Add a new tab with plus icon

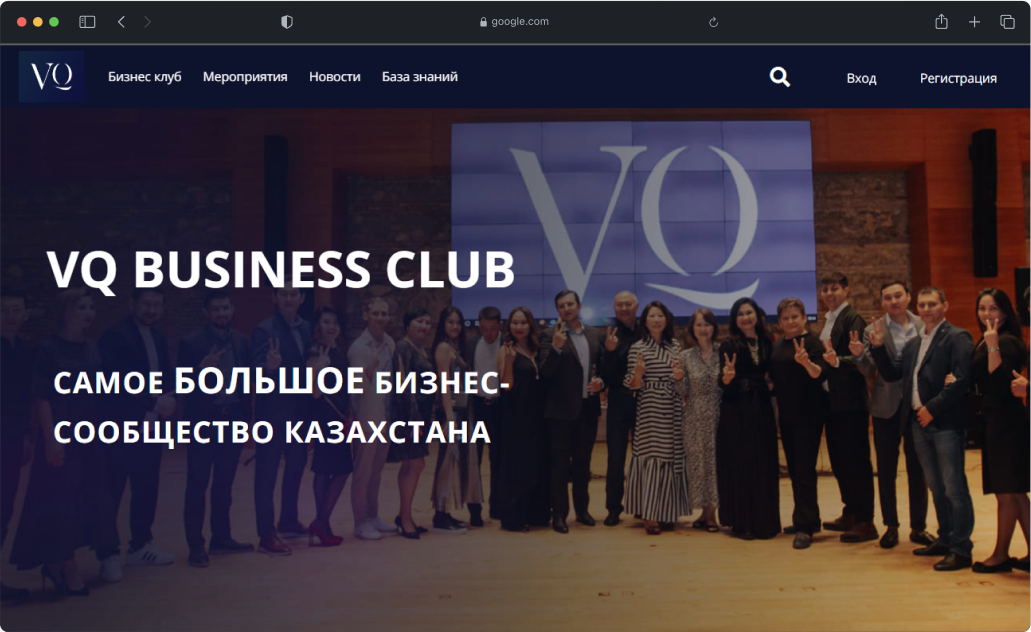pyautogui.click(x=974, y=22)
